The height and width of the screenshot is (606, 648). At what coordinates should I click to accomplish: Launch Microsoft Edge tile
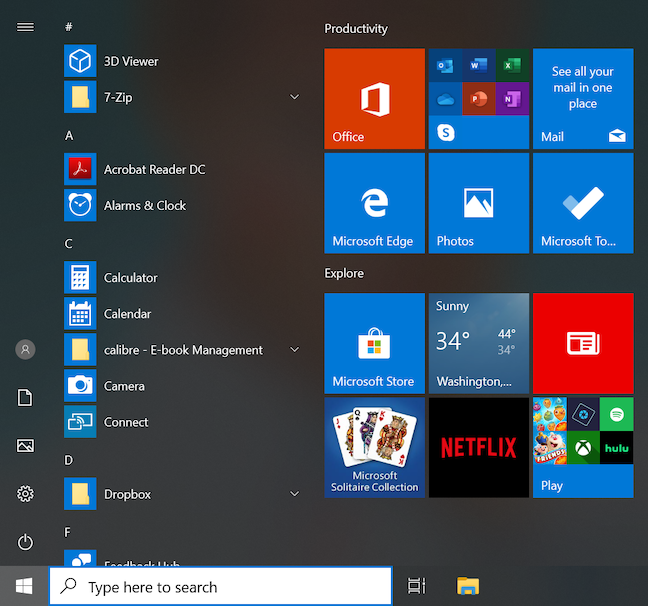coord(374,203)
